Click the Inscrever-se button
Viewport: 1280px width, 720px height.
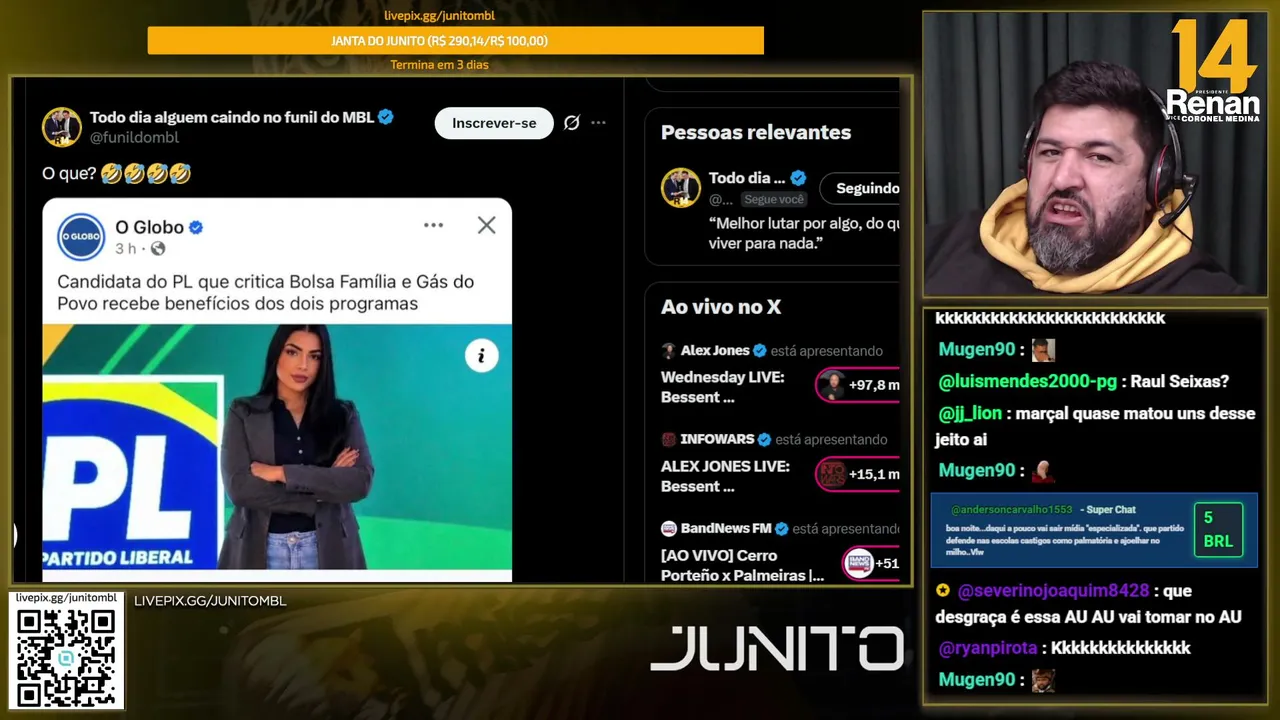[x=494, y=123]
